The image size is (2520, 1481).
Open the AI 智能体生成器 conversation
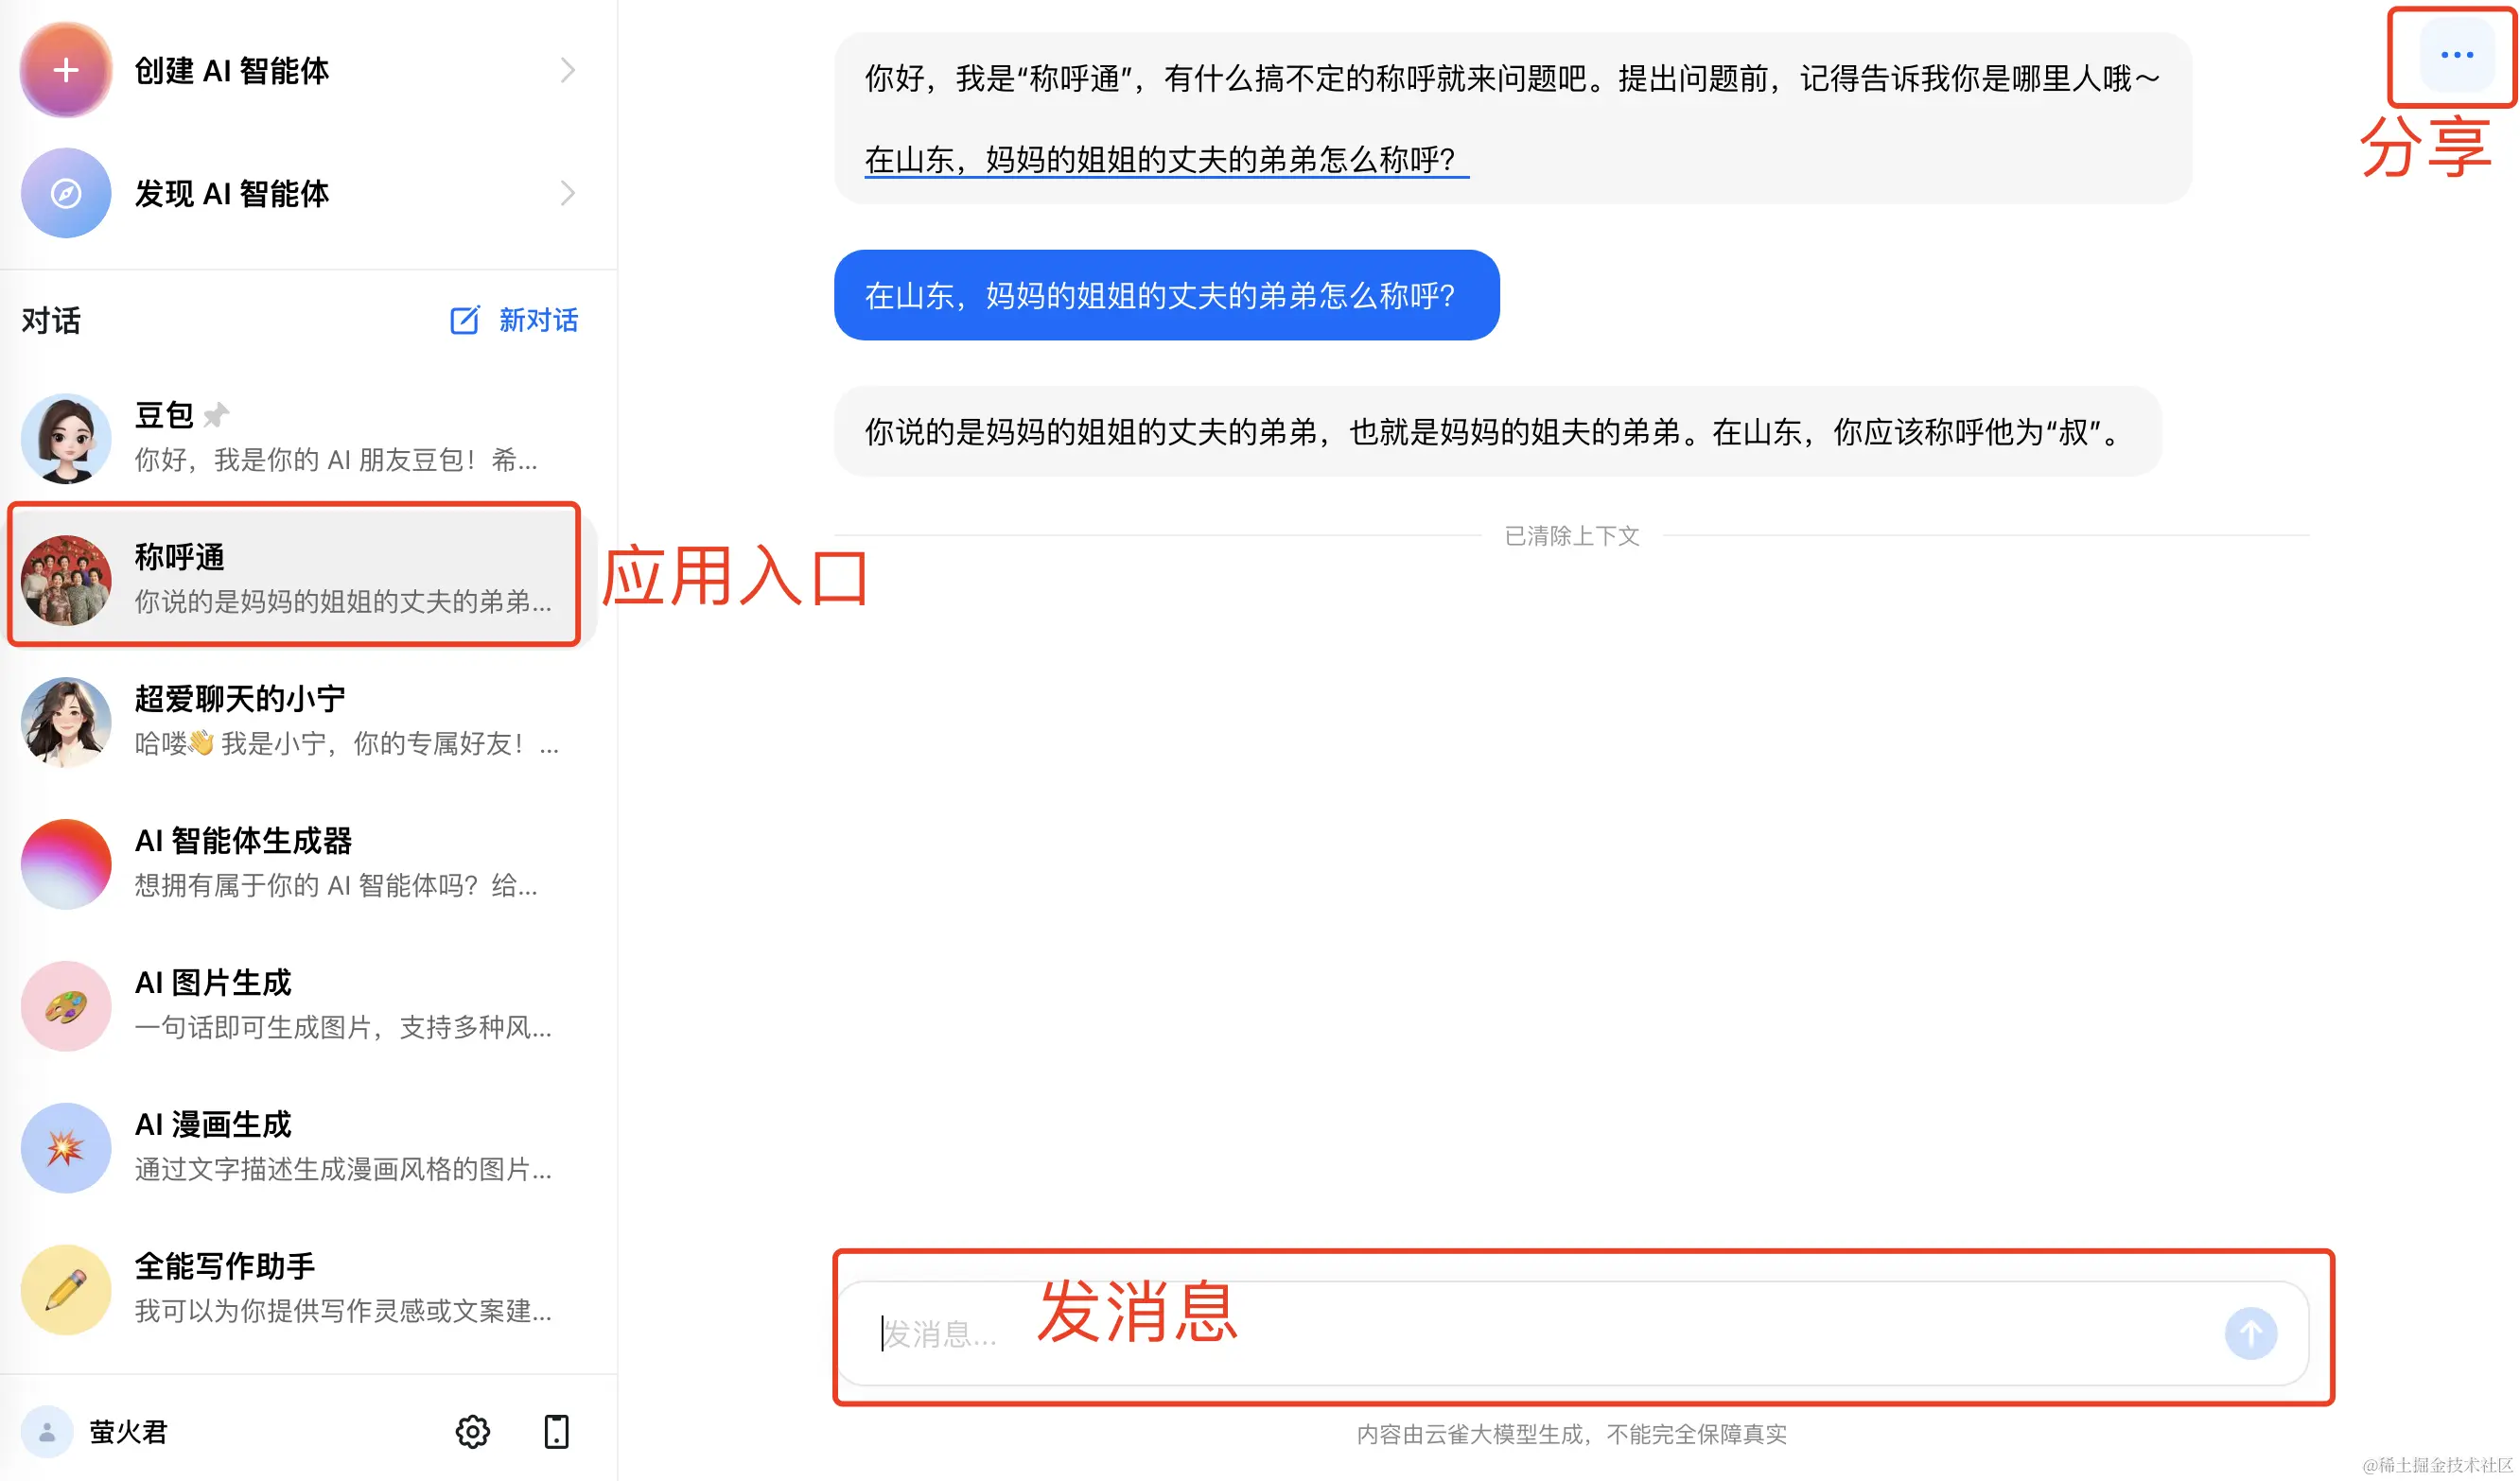(x=298, y=863)
